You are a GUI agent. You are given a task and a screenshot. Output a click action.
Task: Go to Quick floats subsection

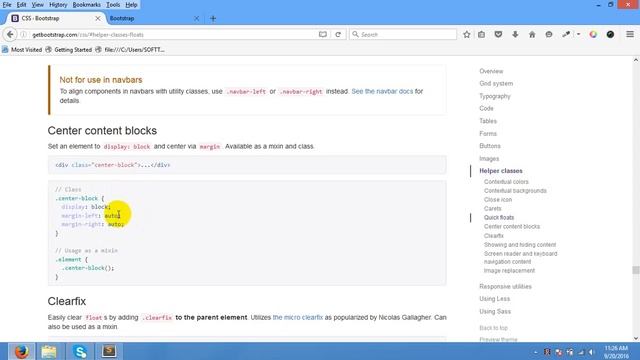(499, 218)
